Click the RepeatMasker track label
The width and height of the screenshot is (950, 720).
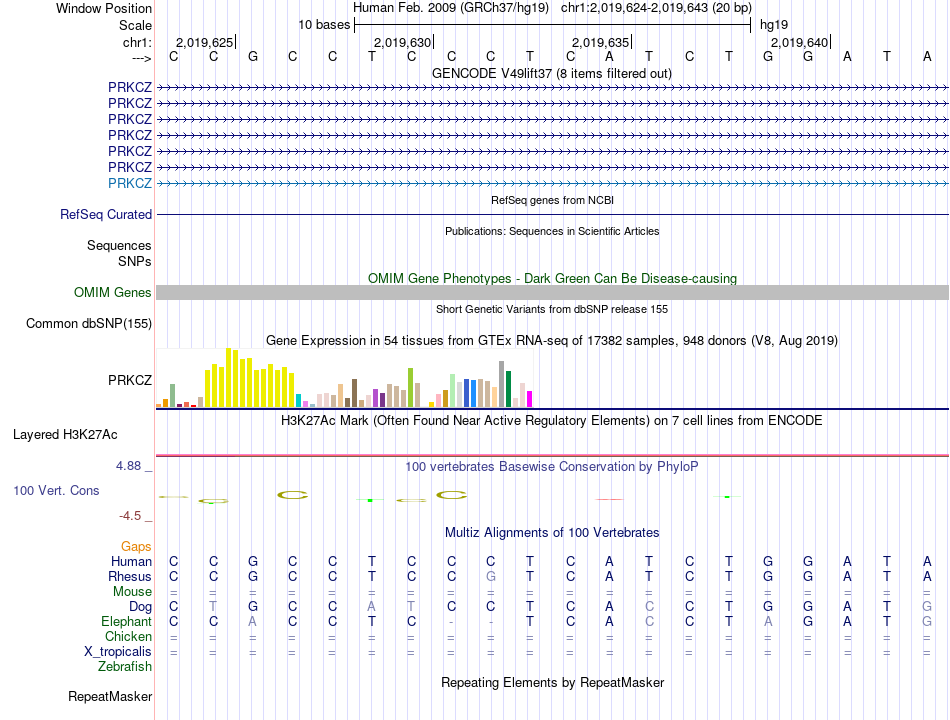pos(110,696)
